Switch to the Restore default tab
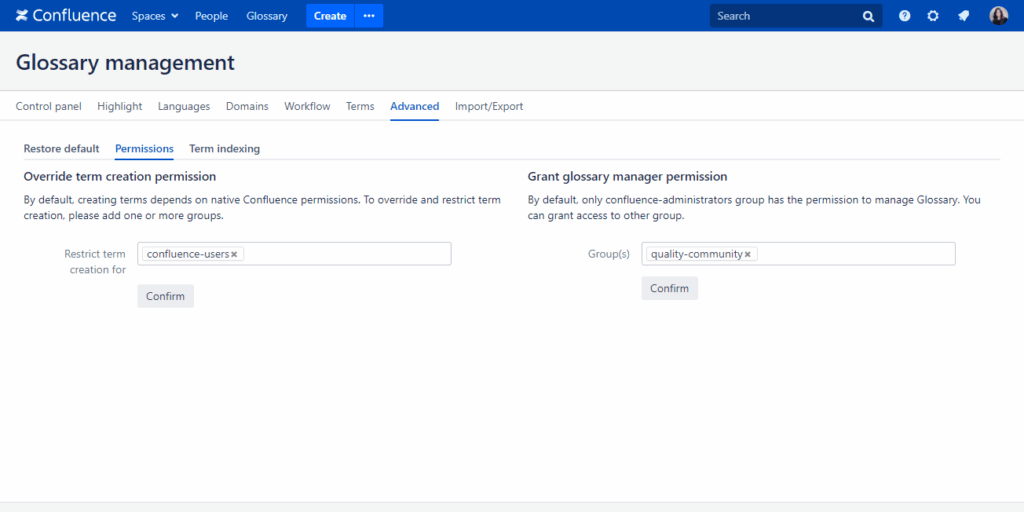Image resolution: width=1024 pixels, height=512 pixels. point(61,149)
